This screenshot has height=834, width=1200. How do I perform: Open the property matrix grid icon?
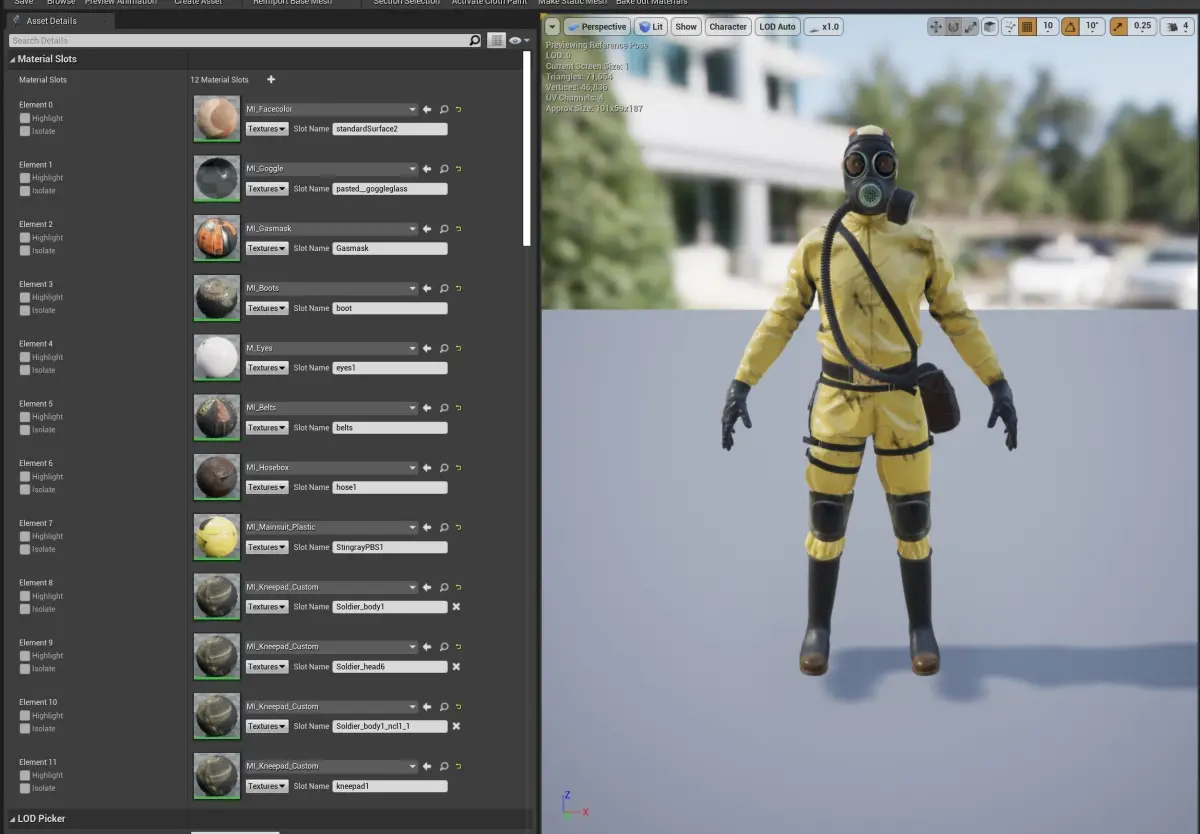pos(496,40)
